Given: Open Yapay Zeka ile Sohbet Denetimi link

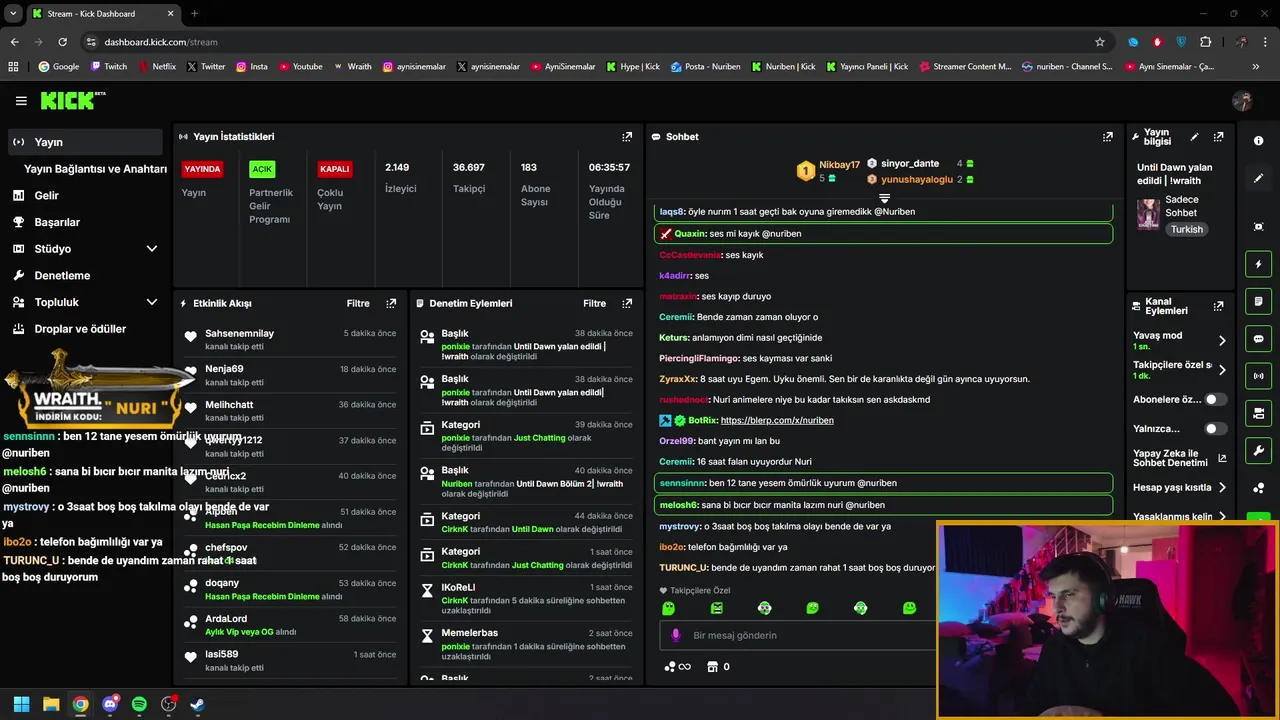Looking at the screenshot, I should pos(1179,458).
